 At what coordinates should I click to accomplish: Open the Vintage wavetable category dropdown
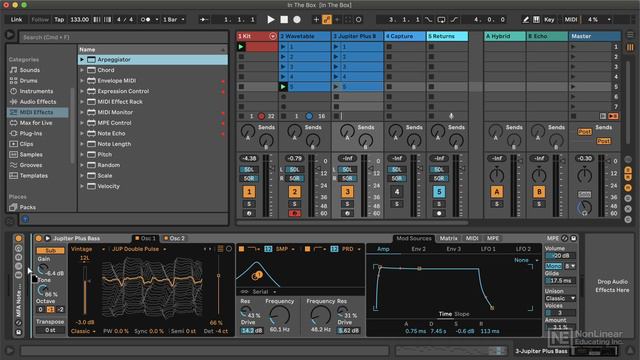88,249
